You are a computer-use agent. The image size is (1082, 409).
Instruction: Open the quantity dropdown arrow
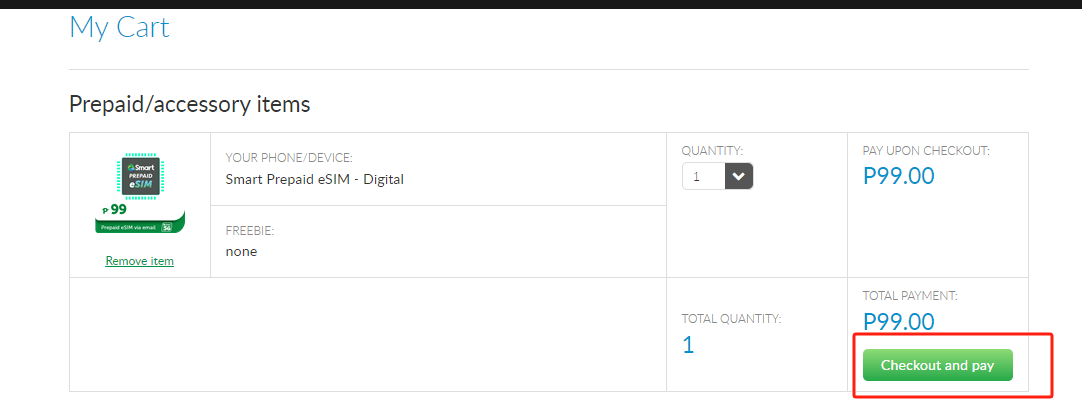tap(739, 177)
